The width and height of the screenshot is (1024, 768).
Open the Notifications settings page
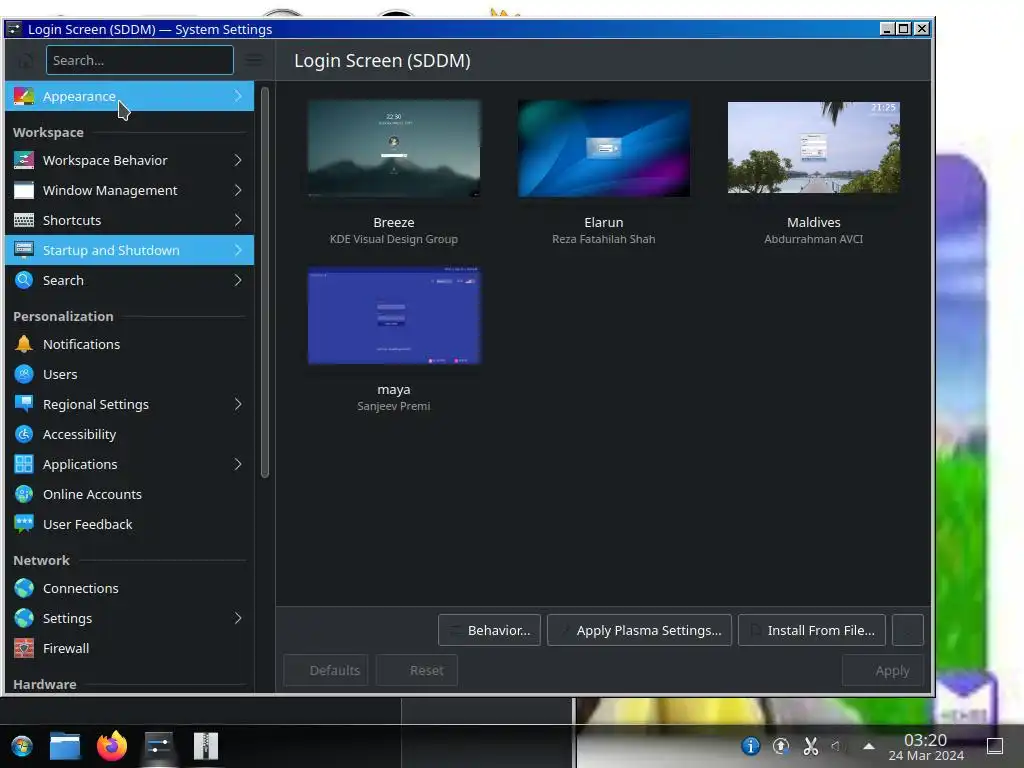[x=129, y=344]
